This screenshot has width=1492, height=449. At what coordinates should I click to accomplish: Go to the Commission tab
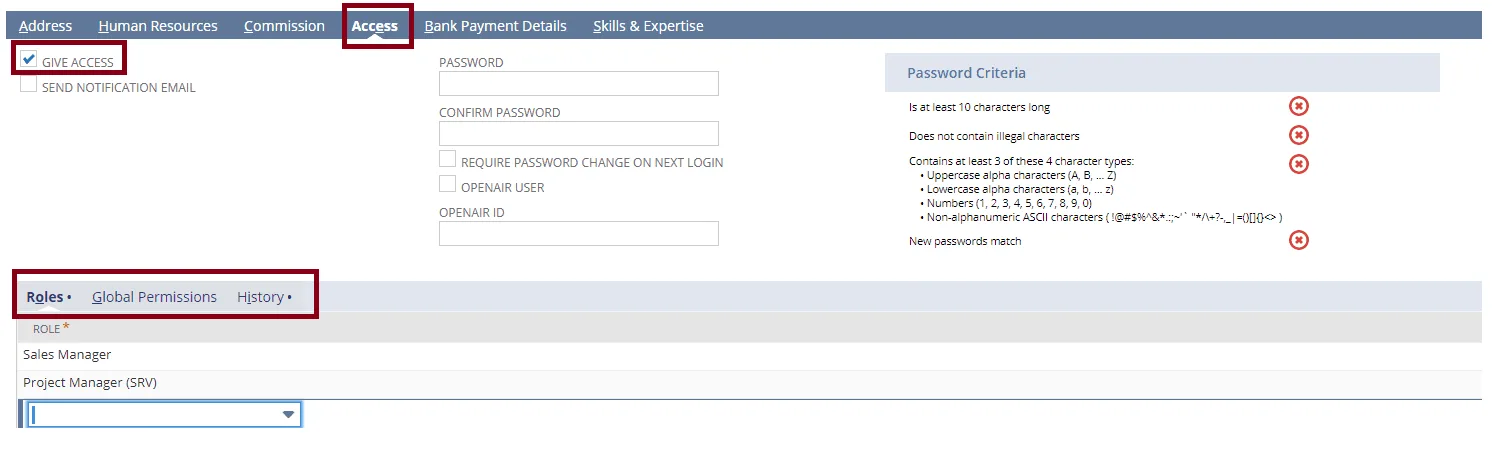coord(284,26)
